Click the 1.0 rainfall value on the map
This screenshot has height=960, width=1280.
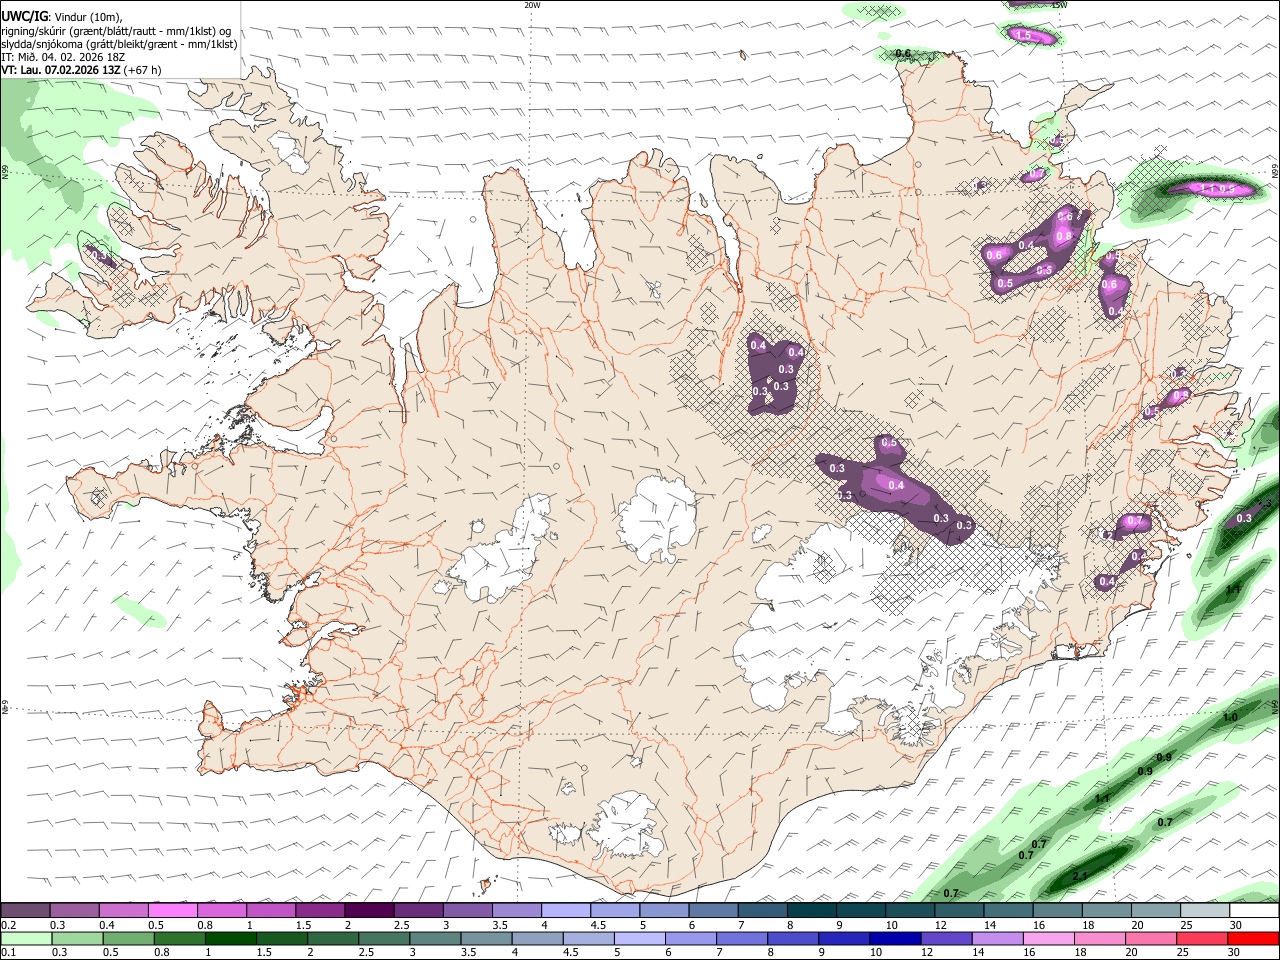1230,717
